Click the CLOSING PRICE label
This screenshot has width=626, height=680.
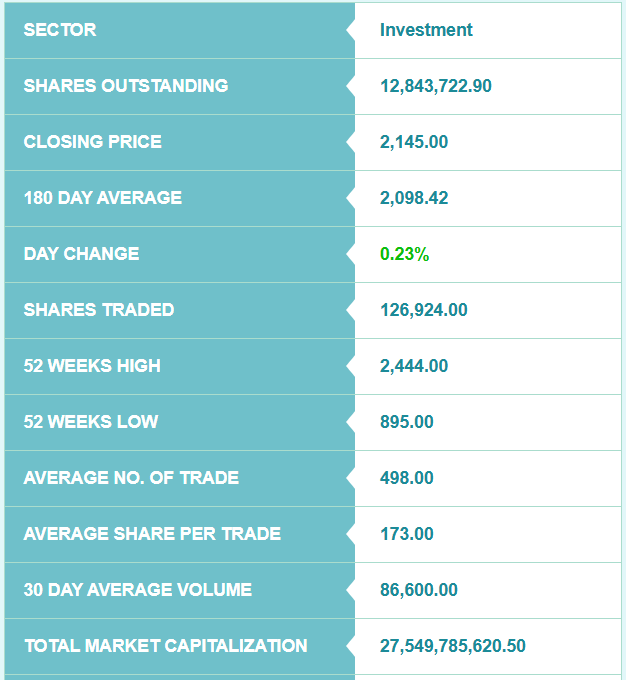[x=93, y=142]
